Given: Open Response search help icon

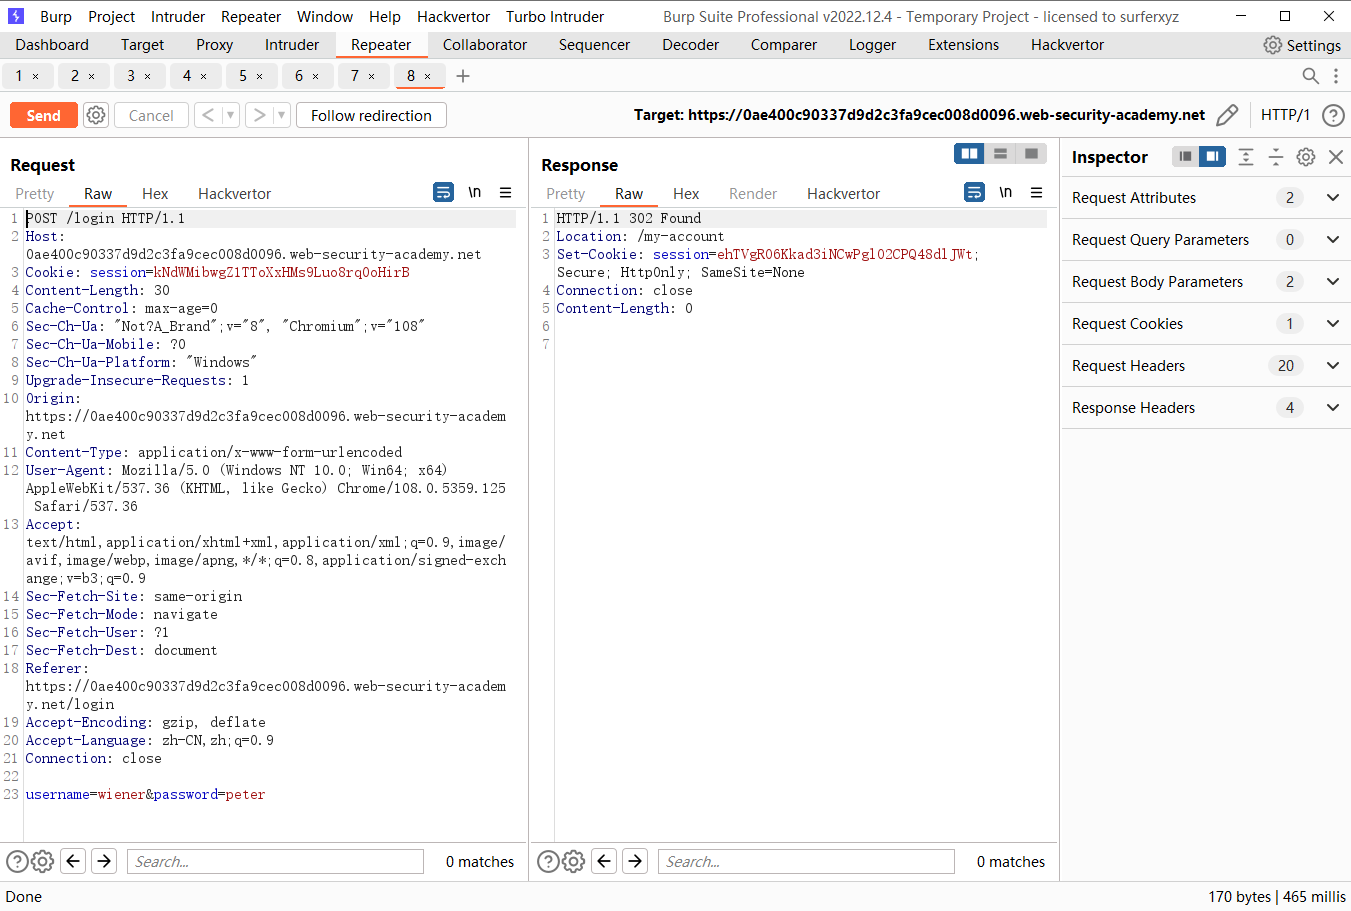Looking at the screenshot, I should click(x=548, y=861).
